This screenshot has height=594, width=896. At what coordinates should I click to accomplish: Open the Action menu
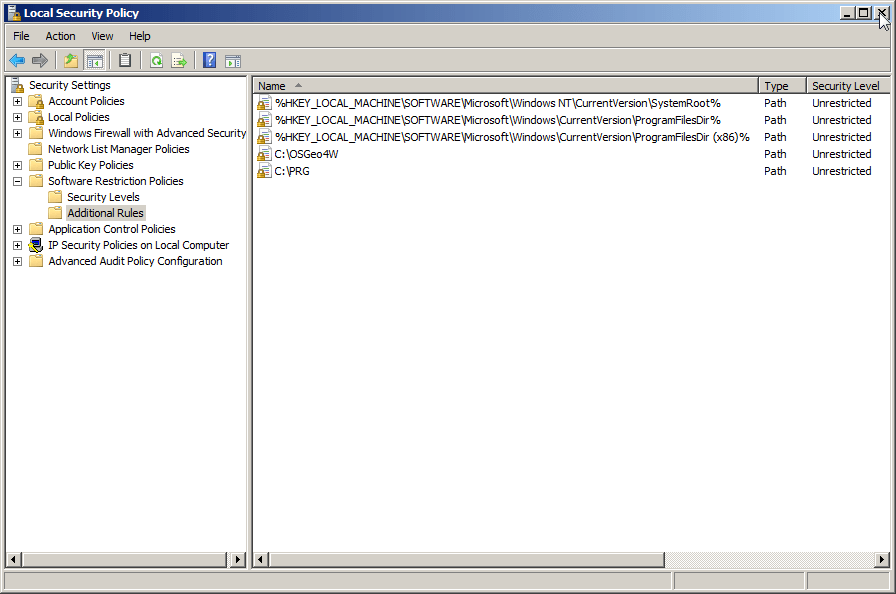click(x=60, y=36)
